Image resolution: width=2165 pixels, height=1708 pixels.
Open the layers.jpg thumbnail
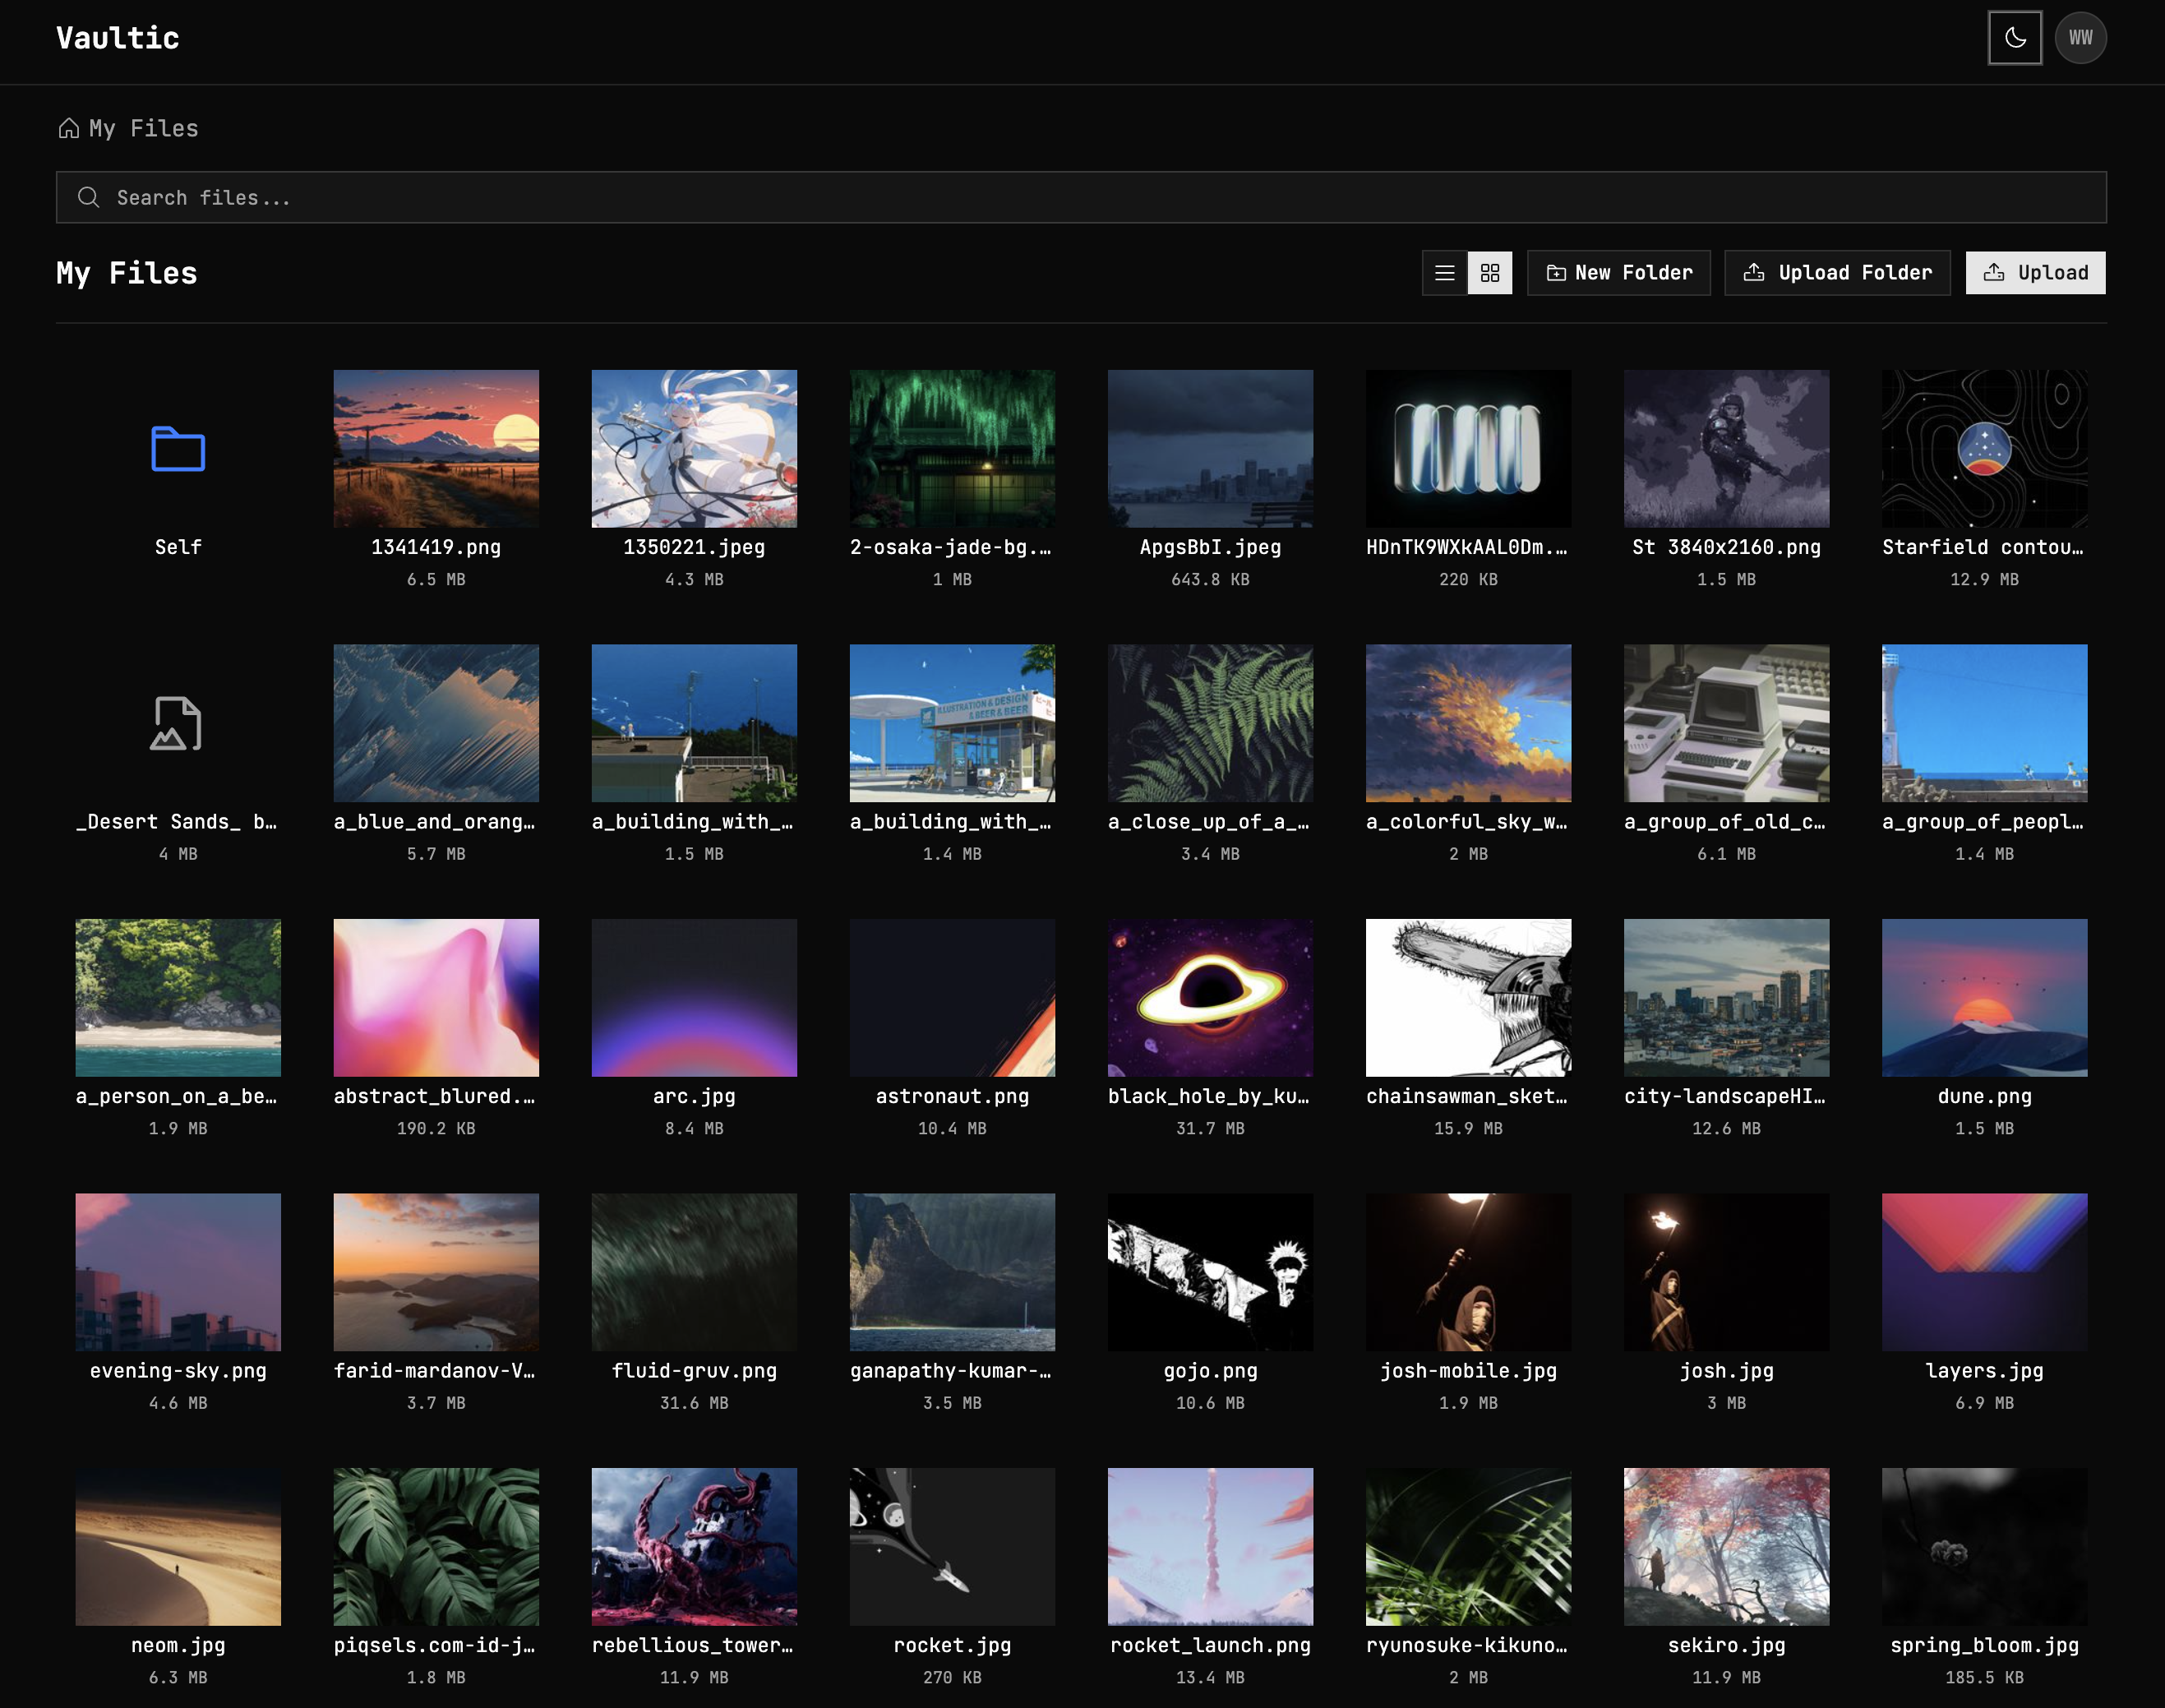click(1984, 1272)
